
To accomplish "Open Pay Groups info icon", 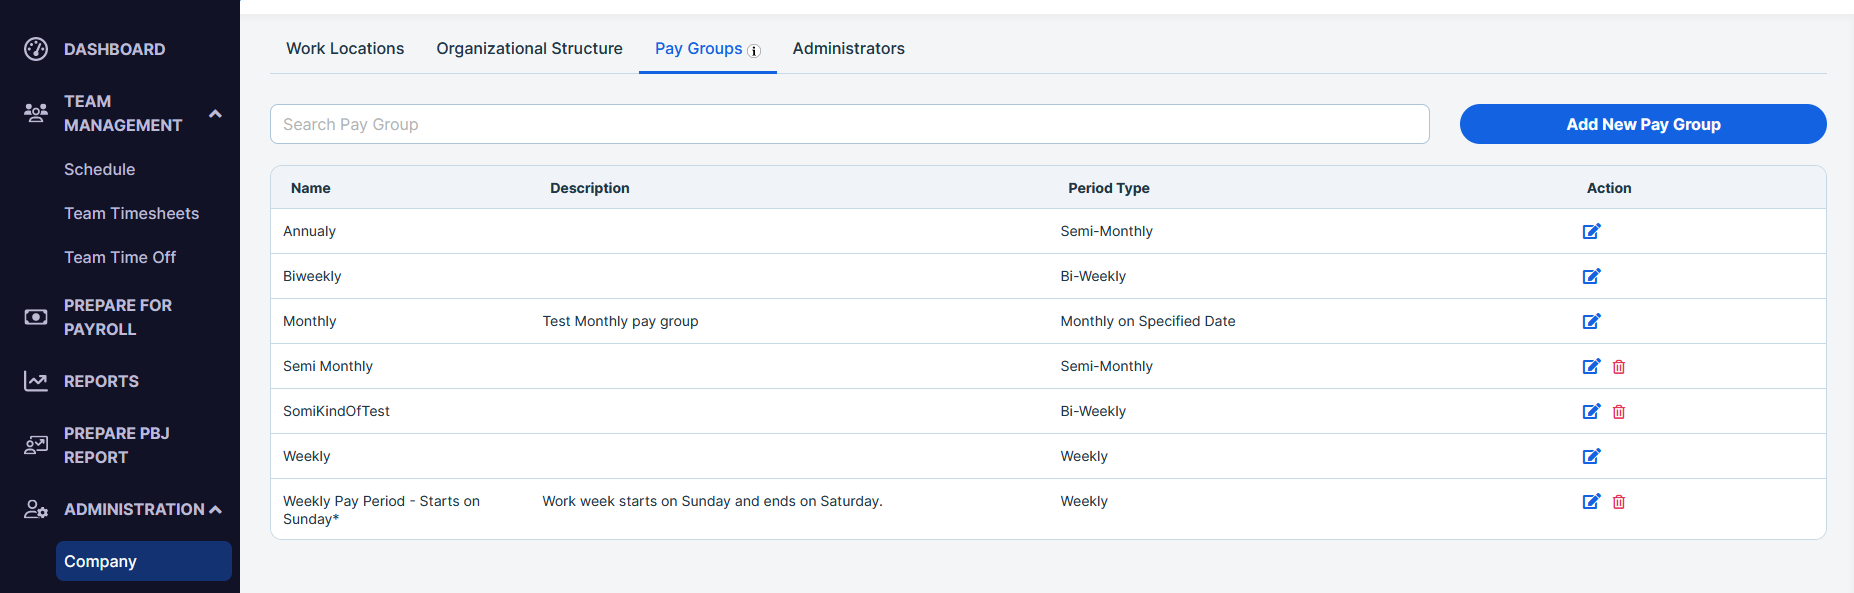I will point(754,51).
